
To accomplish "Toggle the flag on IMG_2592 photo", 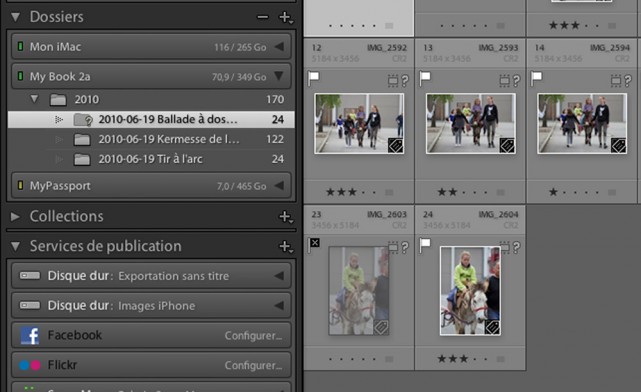I will (x=314, y=78).
